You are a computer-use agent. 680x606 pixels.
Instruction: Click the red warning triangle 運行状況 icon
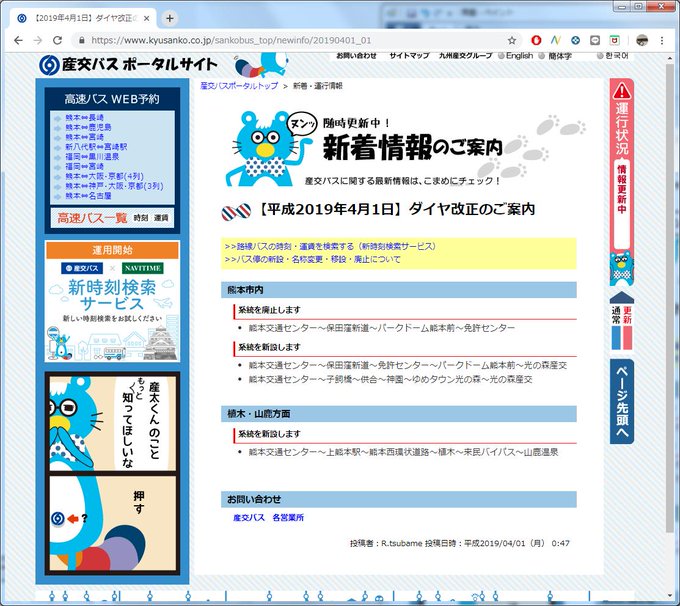[x=622, y=90]
